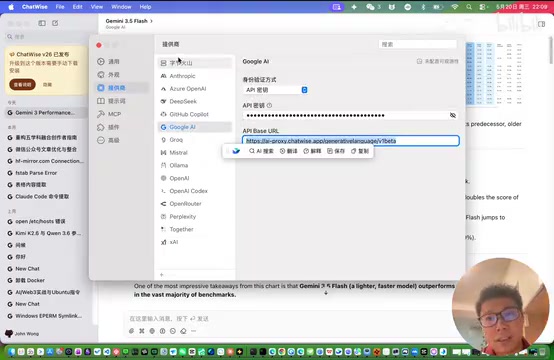Open the Edit menu
Viewport: 554px width, 360px height.
tap(77, 7)
